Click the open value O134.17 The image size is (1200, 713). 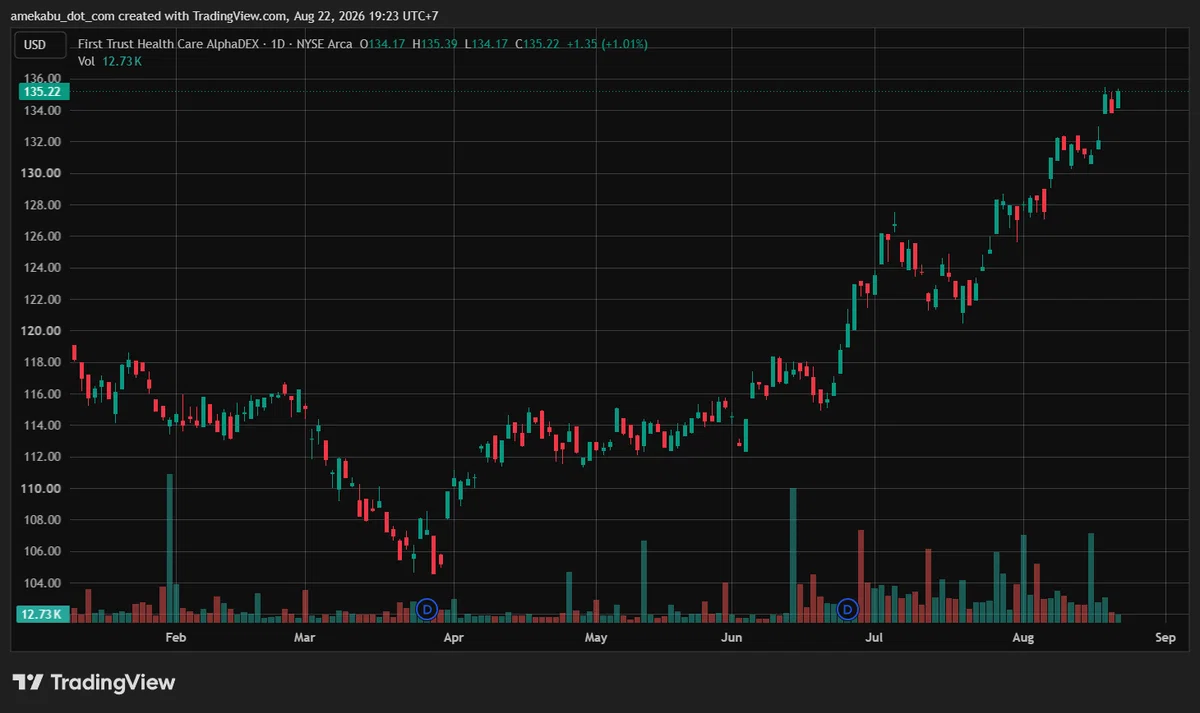(383, 44)
